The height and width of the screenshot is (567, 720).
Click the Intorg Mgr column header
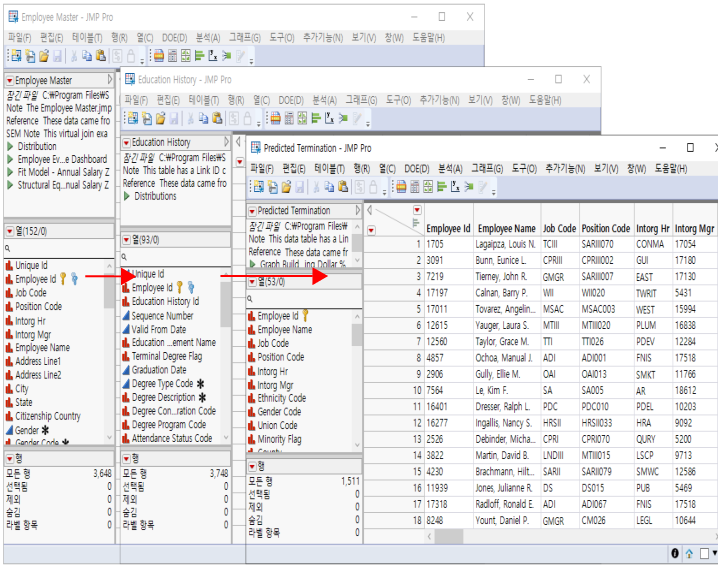pyautogui.click(x=694, y=229)
